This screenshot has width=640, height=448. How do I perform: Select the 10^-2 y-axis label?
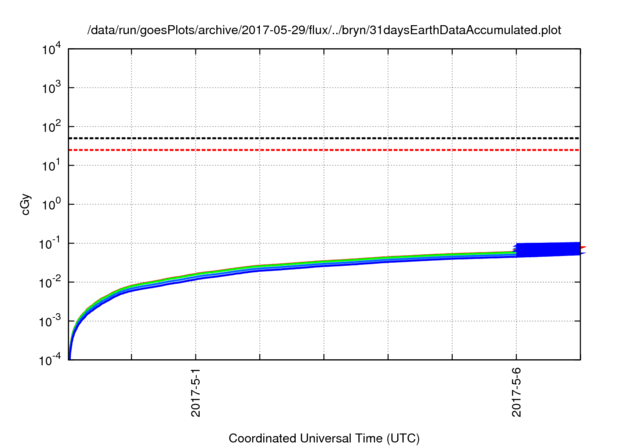pos(51,282)
